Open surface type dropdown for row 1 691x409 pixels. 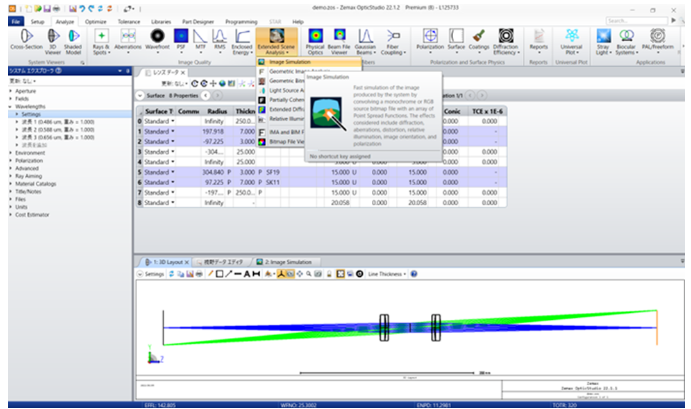pyautogui.click(x=173, y=131)
